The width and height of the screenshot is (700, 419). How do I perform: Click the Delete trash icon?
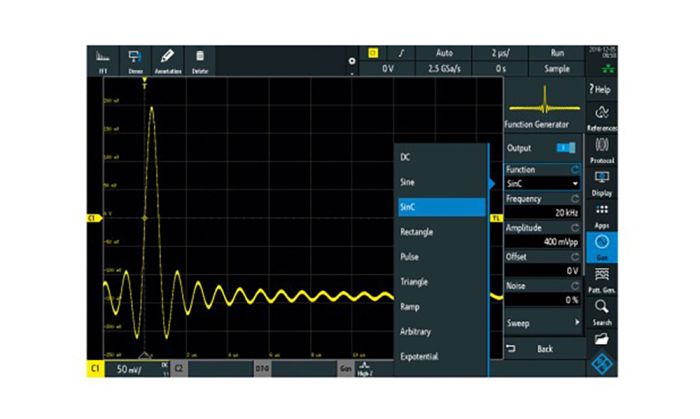tap(200, 61)
